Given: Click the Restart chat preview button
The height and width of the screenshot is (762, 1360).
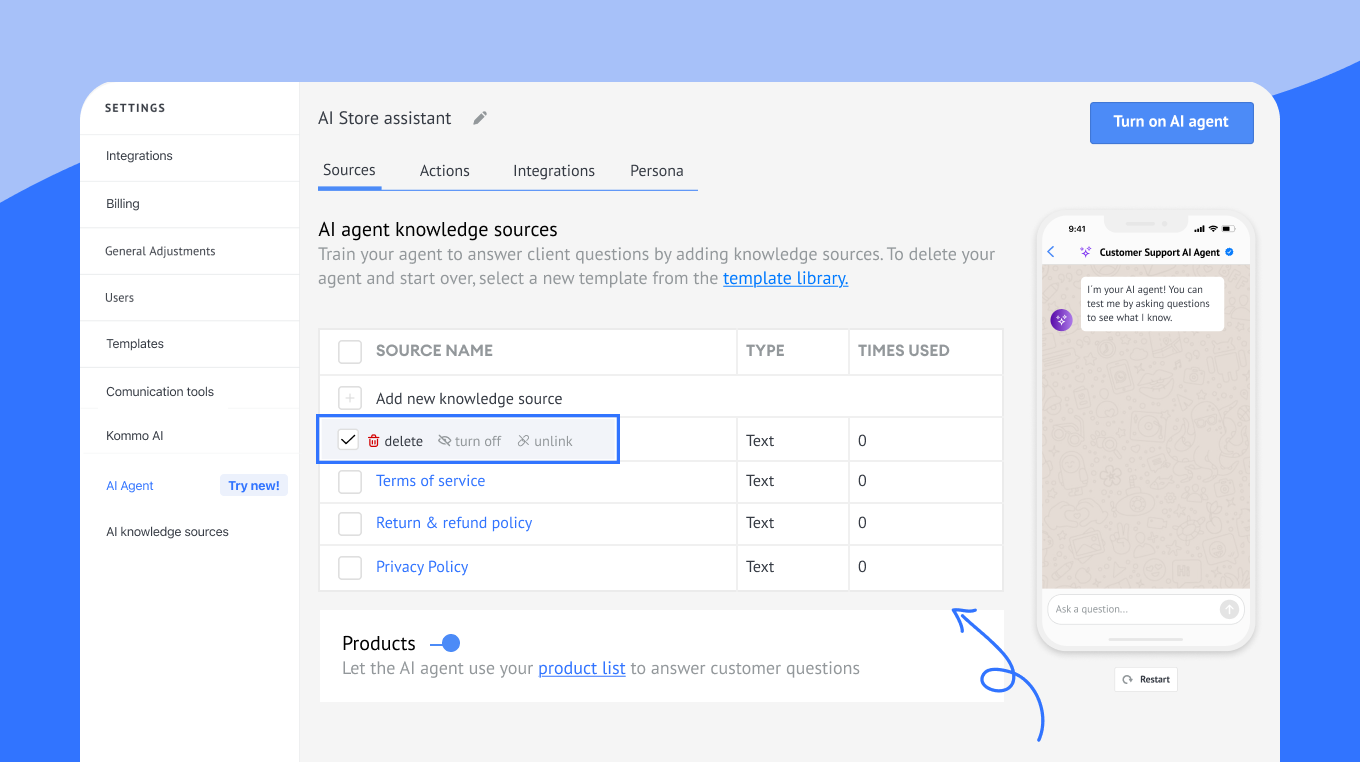Looking at the screenshot, I should point(1146,679).
